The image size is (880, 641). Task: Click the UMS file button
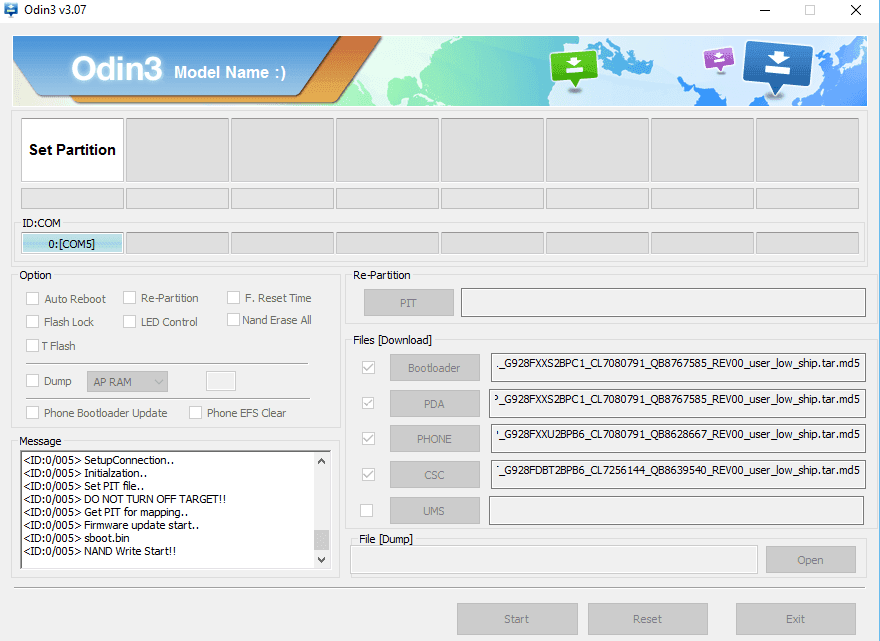tap(434, 511)
